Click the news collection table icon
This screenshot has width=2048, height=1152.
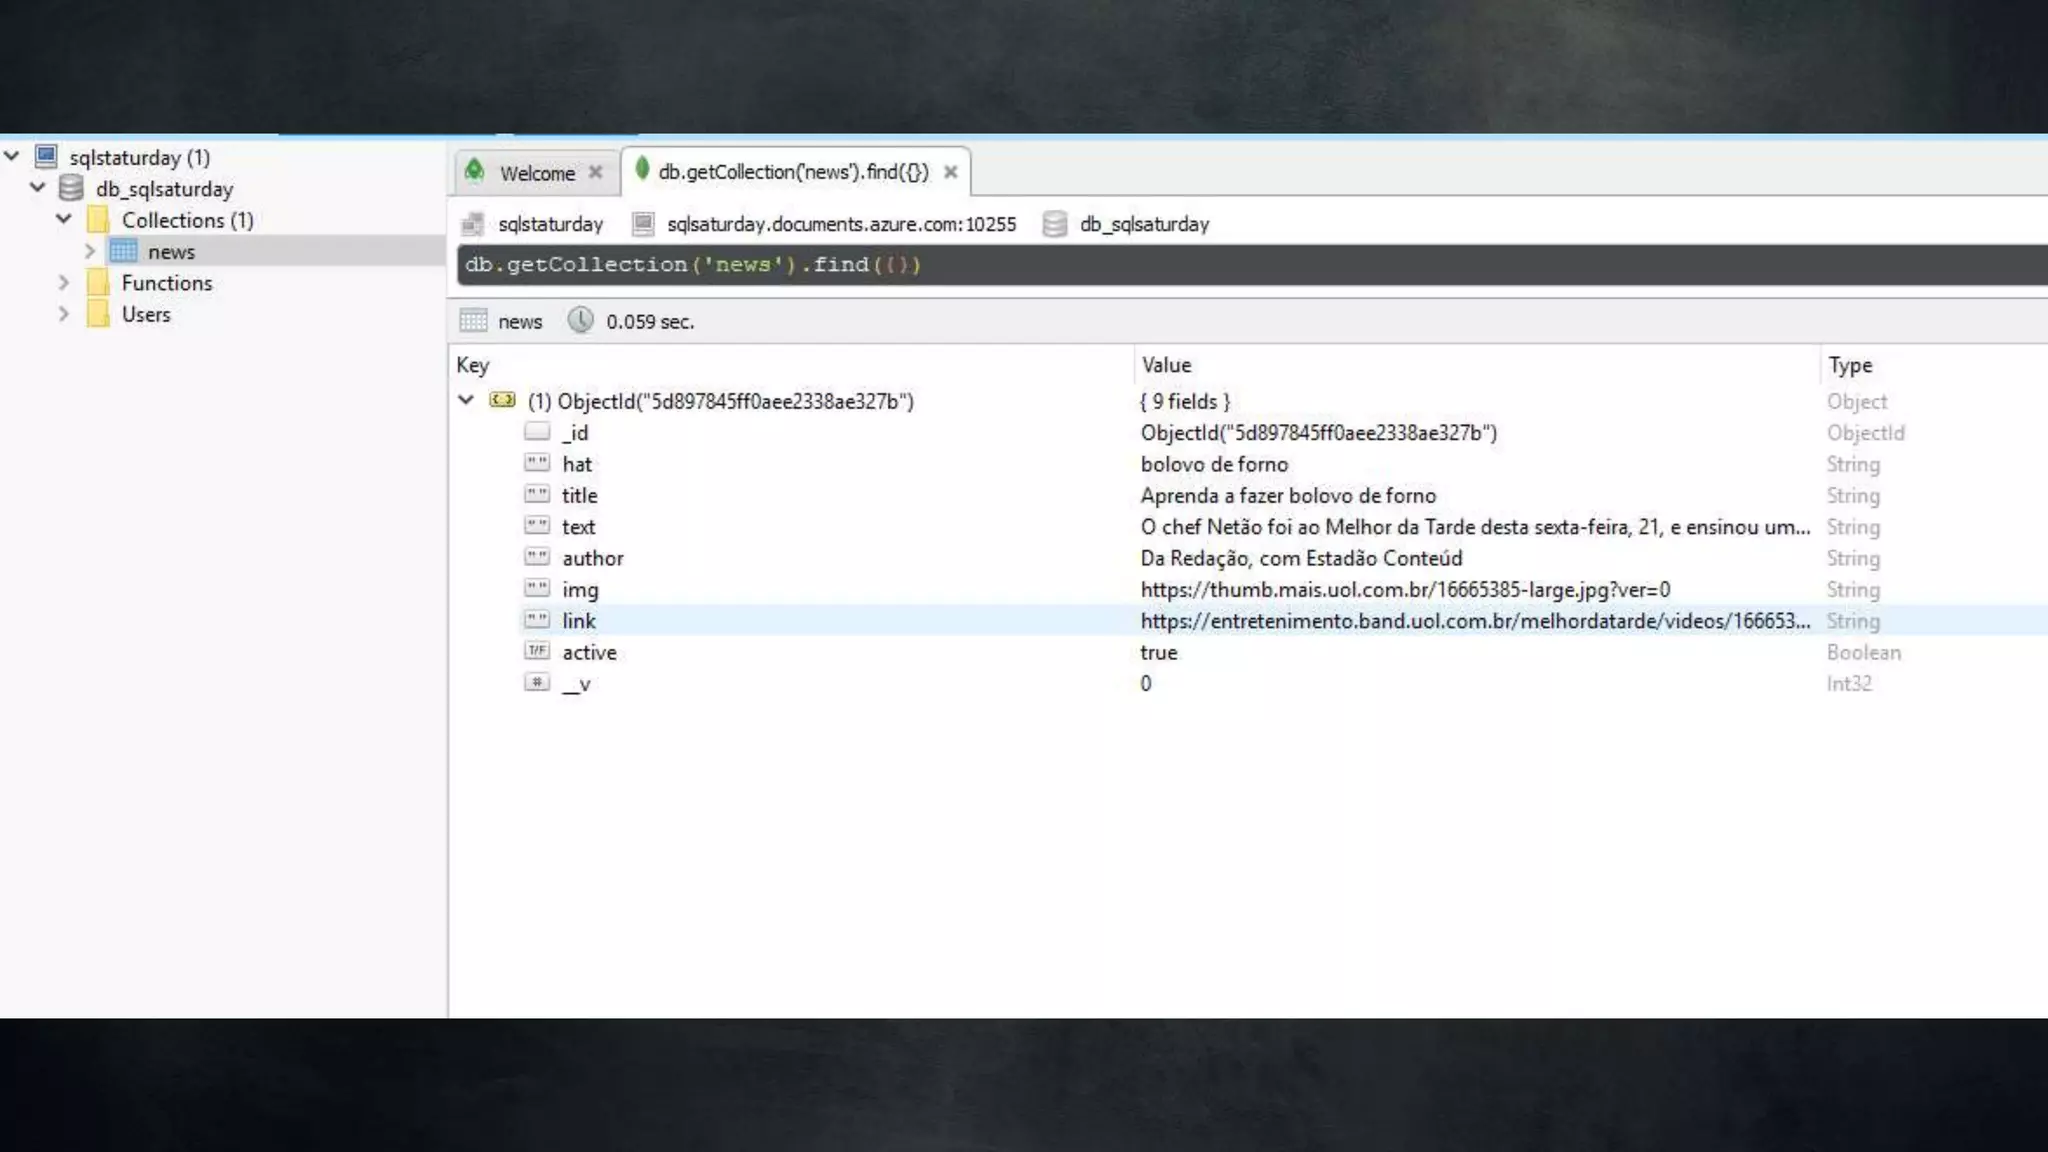coord(124,251)
